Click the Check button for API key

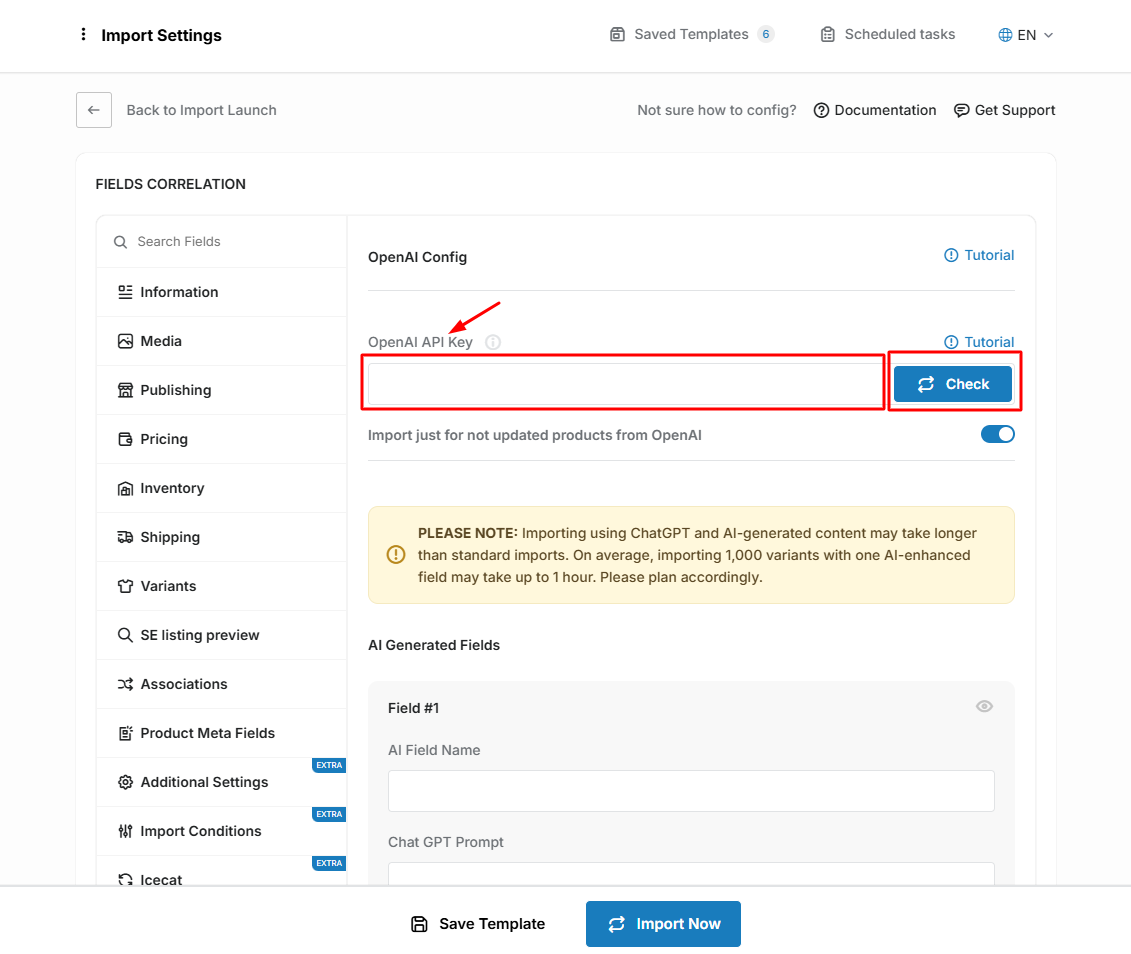click(953, 384)
